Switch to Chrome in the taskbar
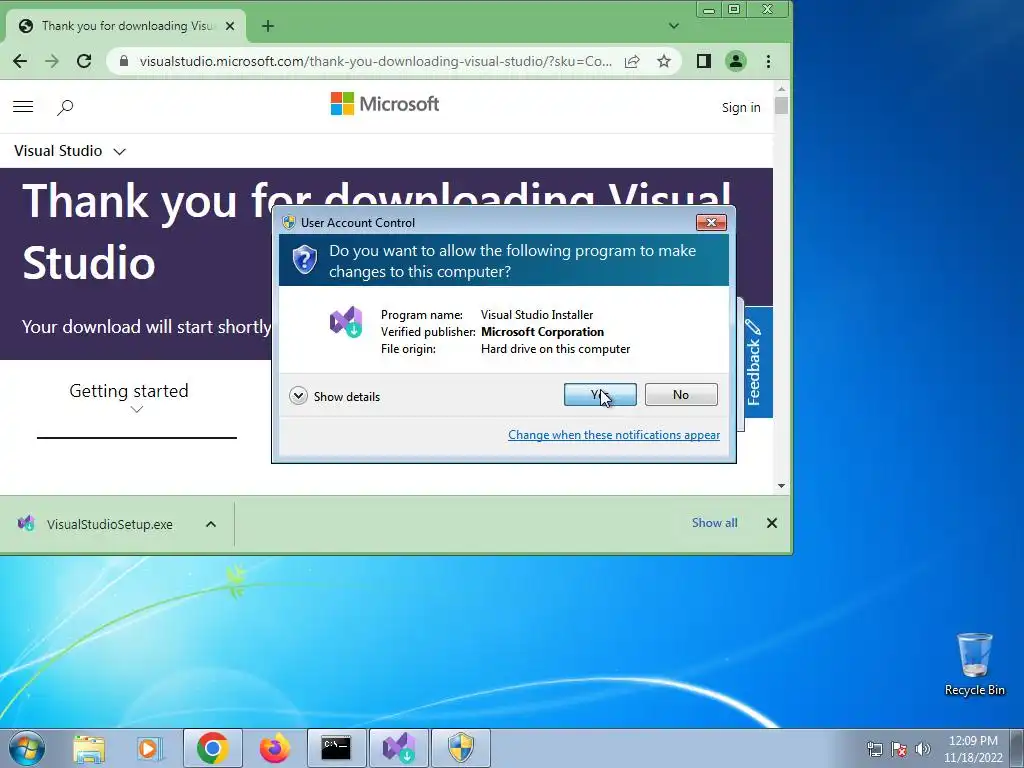The image size is (1024, 768). (212, 748)
